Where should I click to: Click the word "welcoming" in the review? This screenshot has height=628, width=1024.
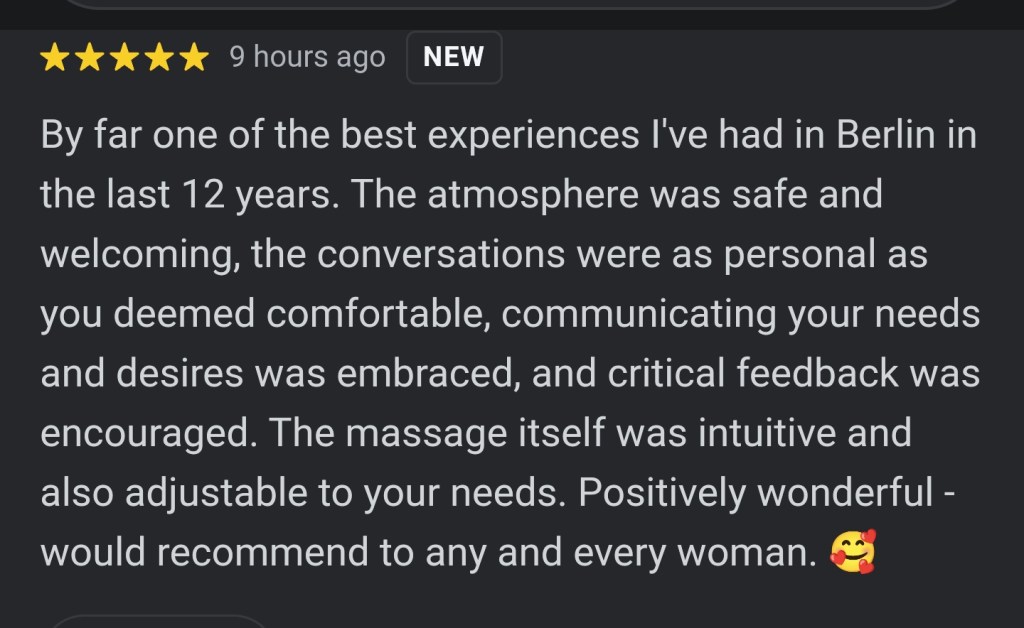[x=134, y=254]
